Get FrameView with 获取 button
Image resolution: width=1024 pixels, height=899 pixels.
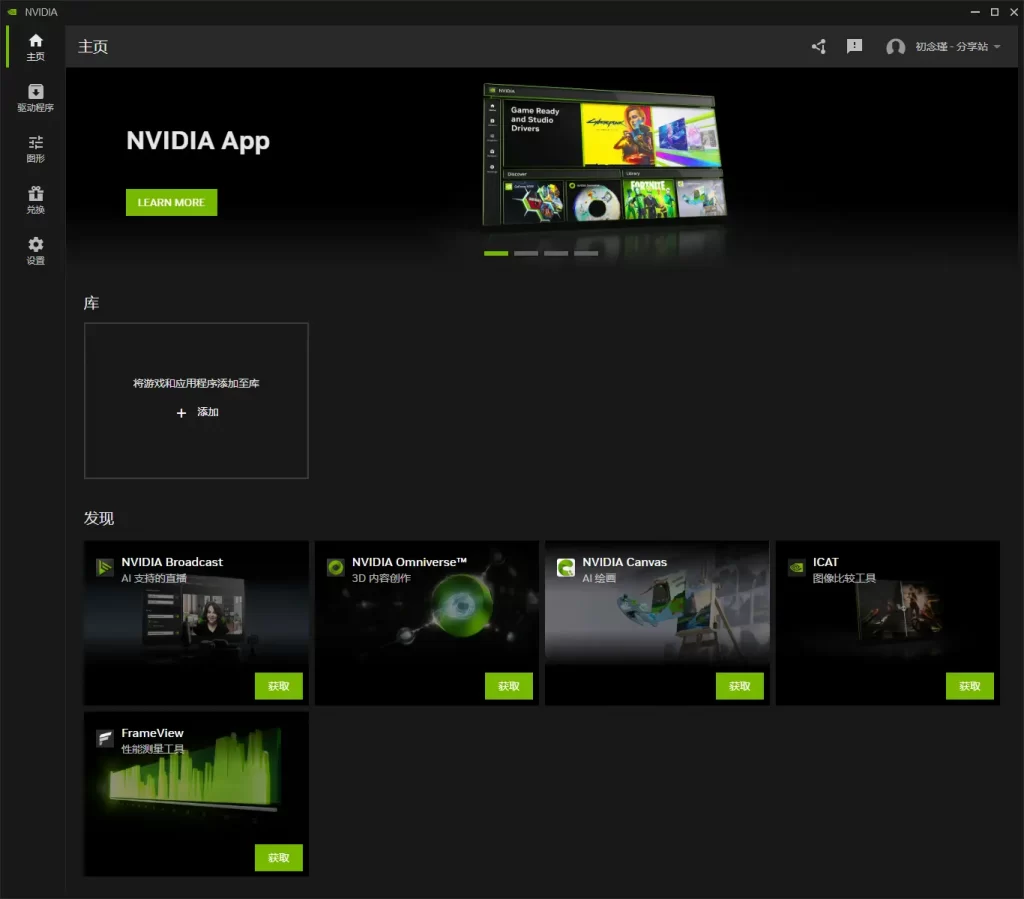tap(278, 857)
